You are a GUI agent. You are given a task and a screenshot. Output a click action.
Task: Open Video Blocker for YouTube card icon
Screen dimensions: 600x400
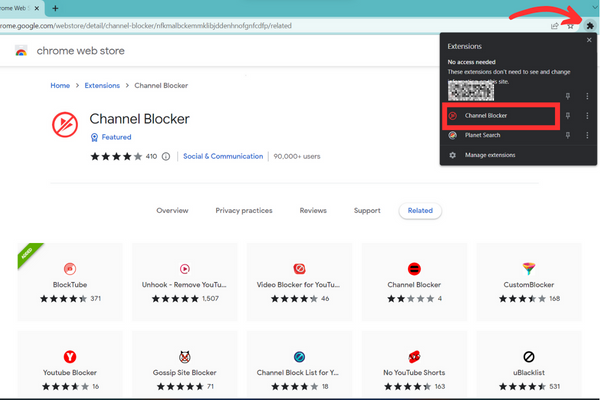point(299,269)
